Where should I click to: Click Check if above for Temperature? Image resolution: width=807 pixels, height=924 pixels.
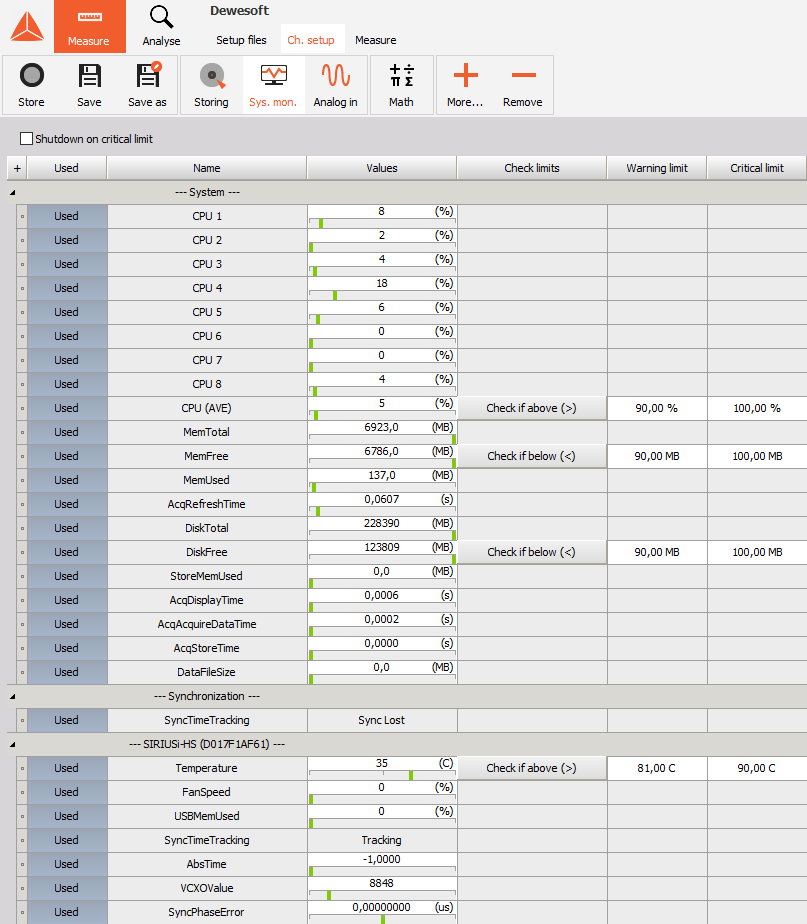[x=532, y=768]
